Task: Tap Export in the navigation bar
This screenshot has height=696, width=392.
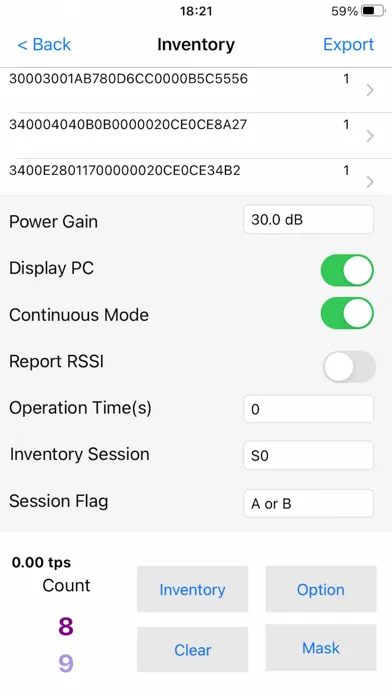Action: (348, 44)
